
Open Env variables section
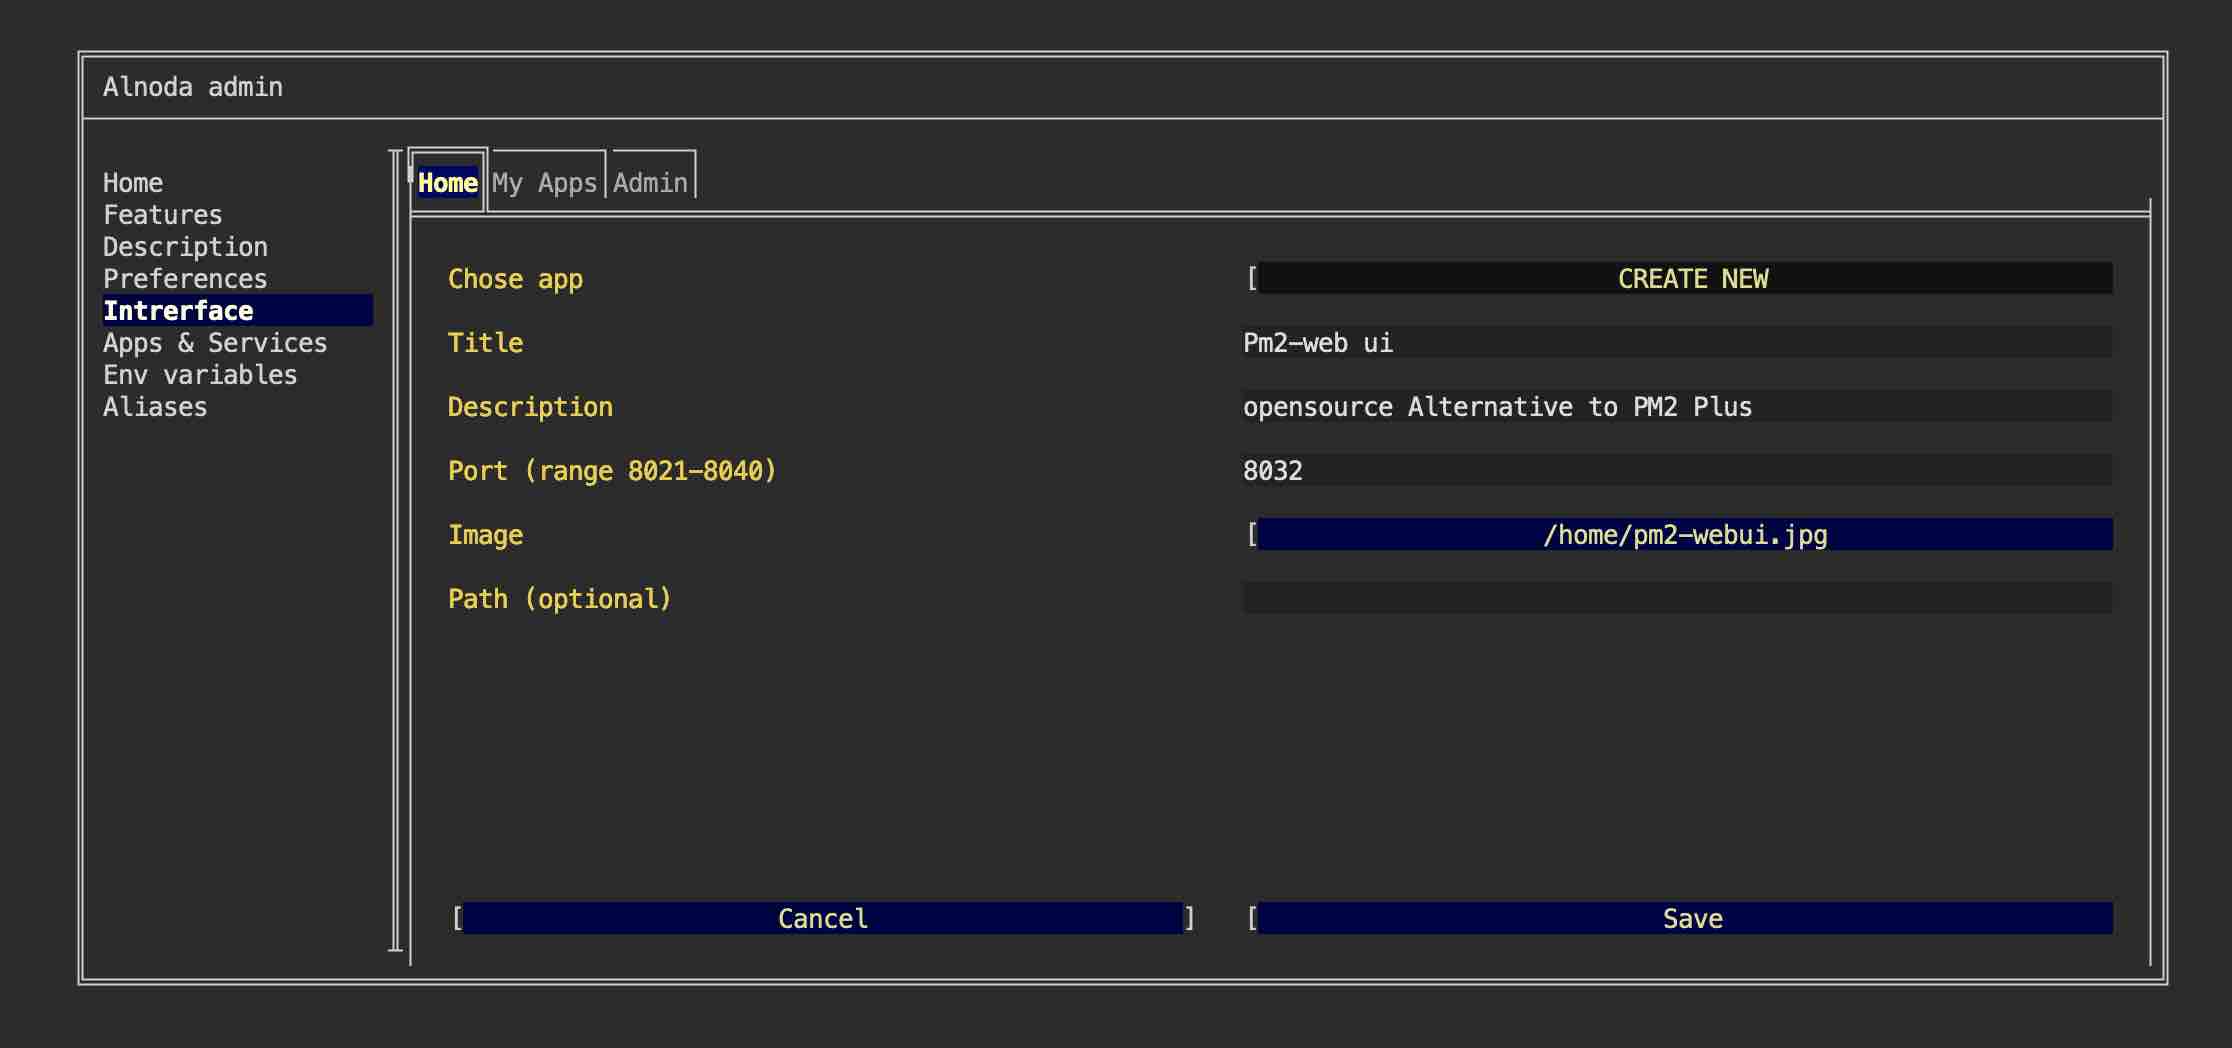point(200,375)
